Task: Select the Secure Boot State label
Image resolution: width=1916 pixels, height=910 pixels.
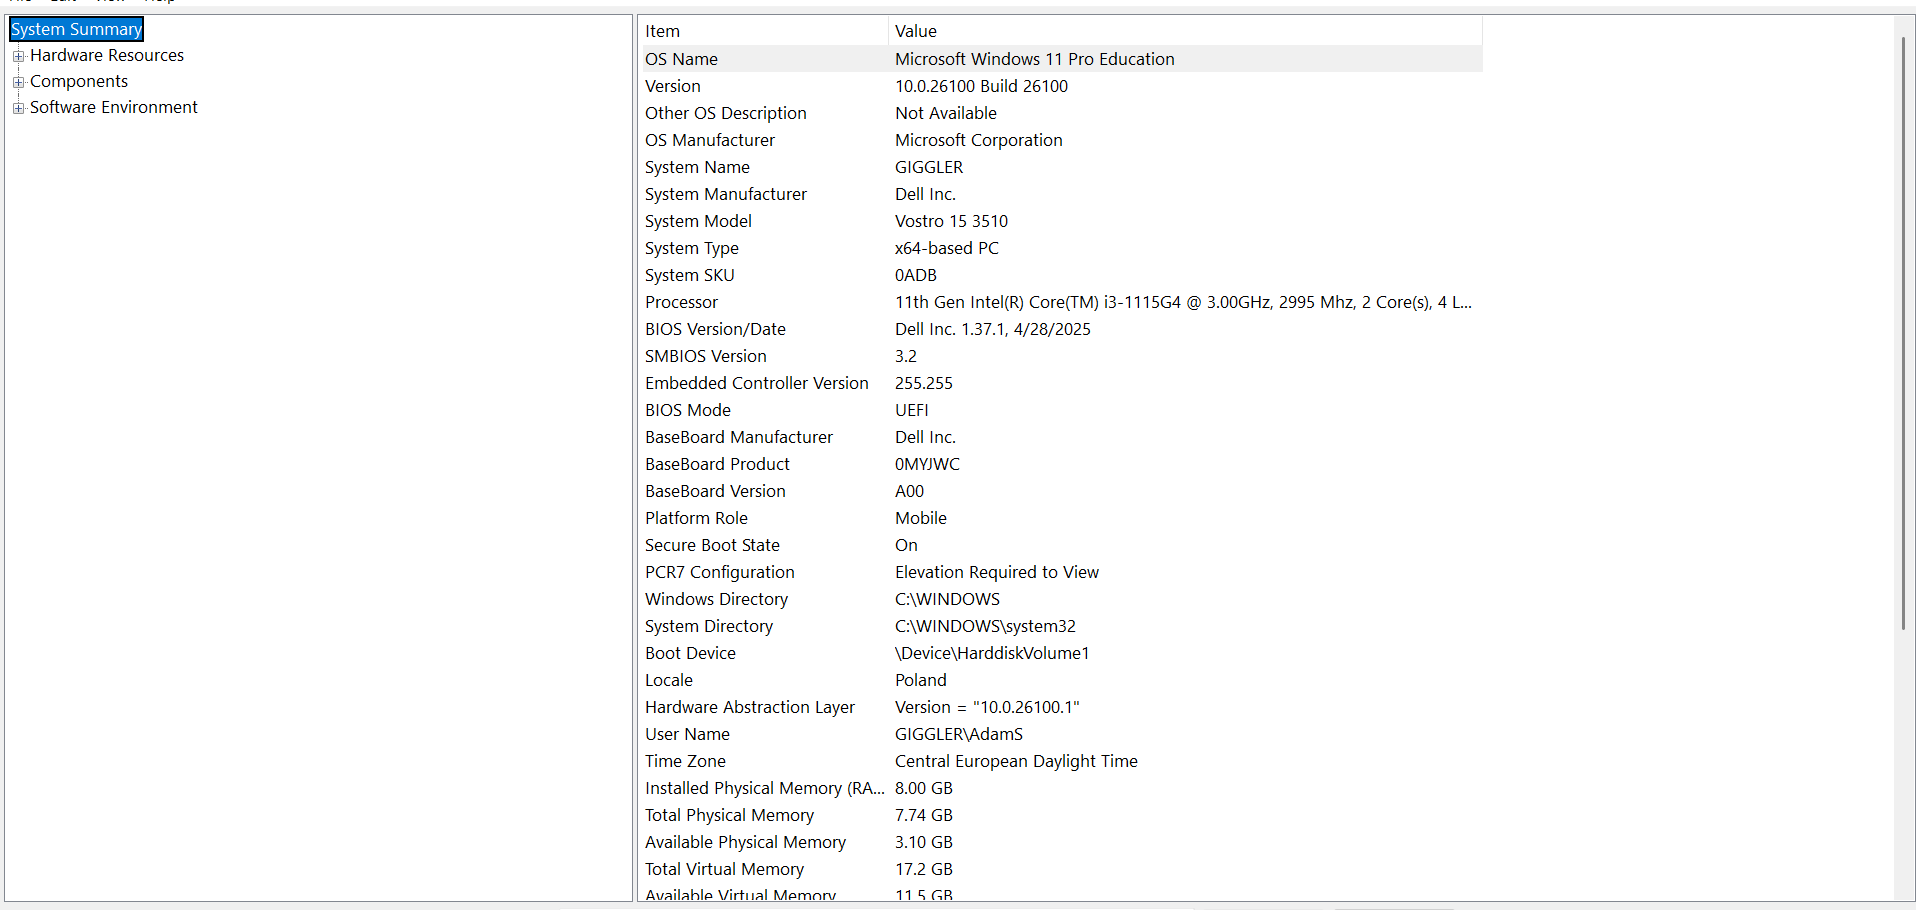Action: coord(712,545)
